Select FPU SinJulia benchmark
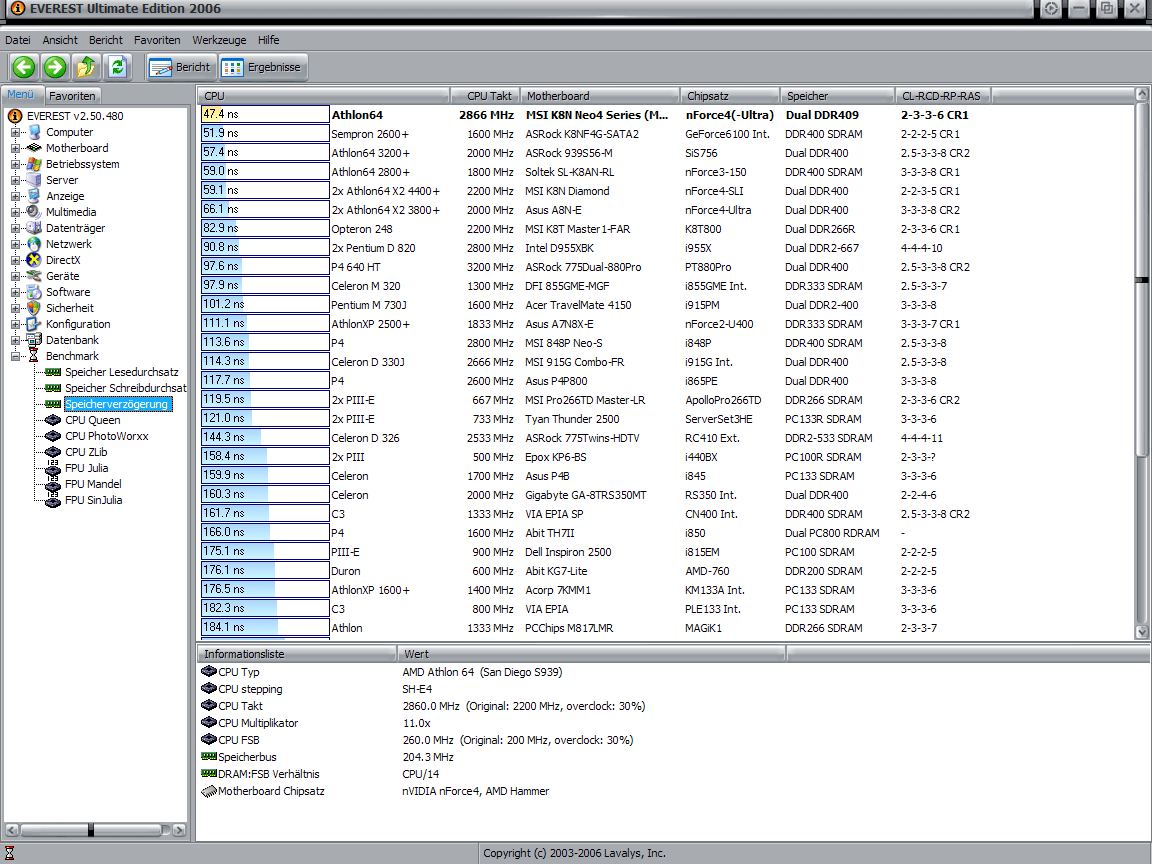The height and width of the screenshot is (864, 1152). [93, 500]
